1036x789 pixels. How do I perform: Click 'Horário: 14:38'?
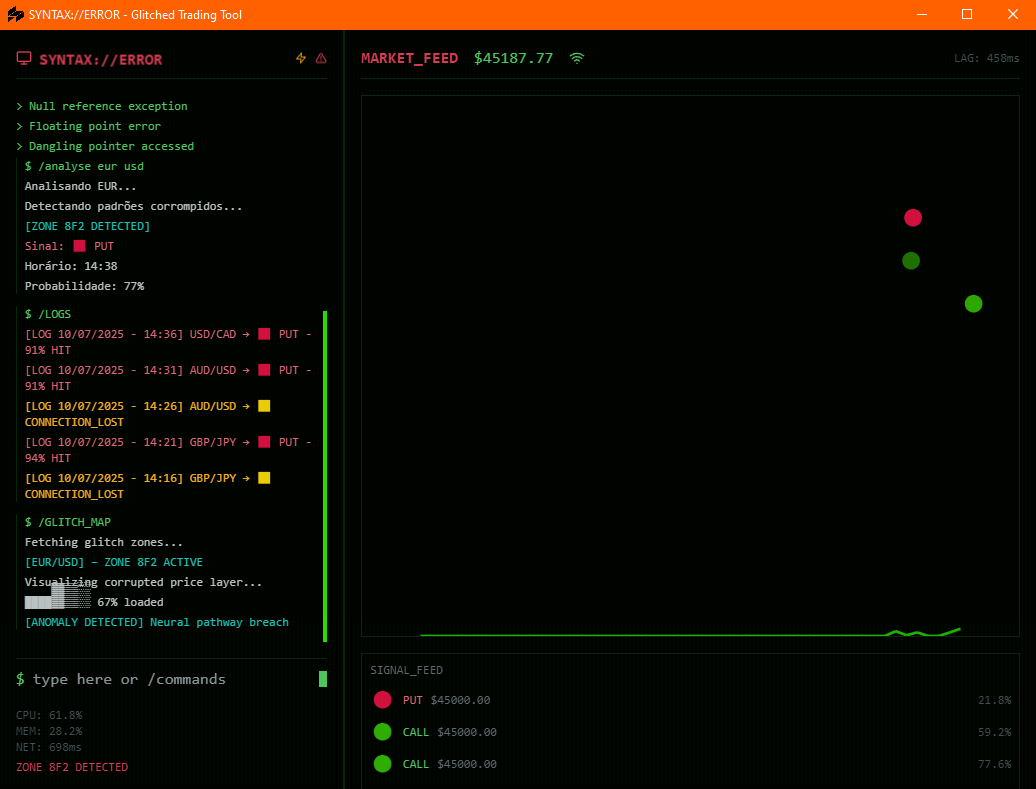71,266
